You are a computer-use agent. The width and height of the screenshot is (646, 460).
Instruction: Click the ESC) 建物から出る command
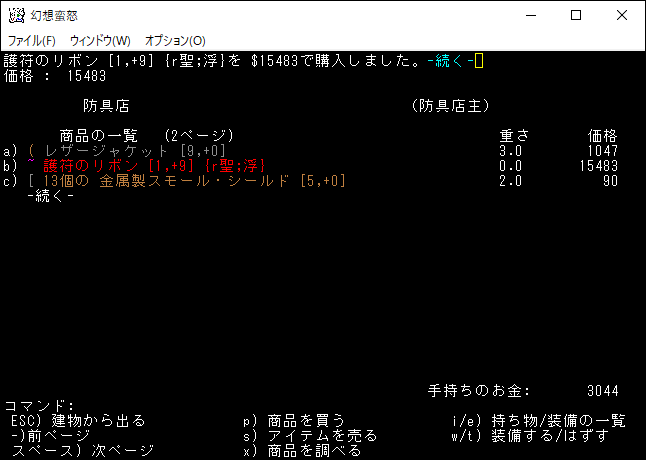coord(78,420)
